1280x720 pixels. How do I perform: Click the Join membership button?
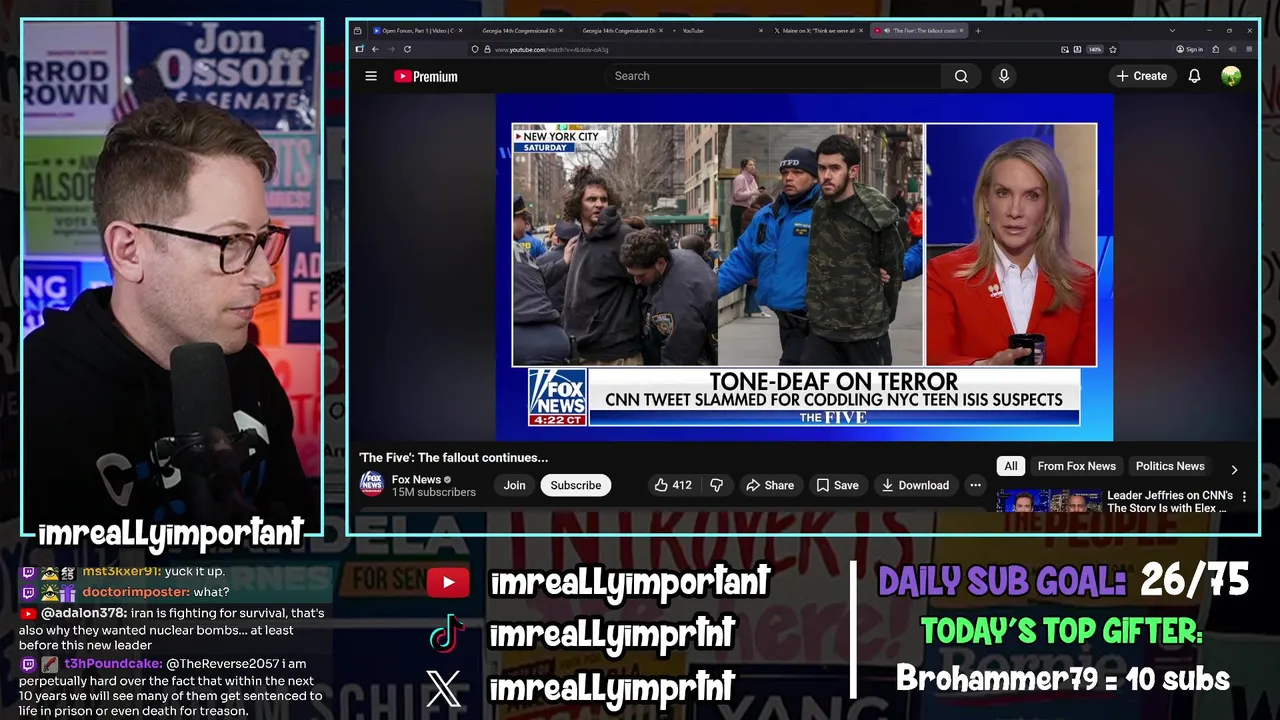(x=514, y=485)
